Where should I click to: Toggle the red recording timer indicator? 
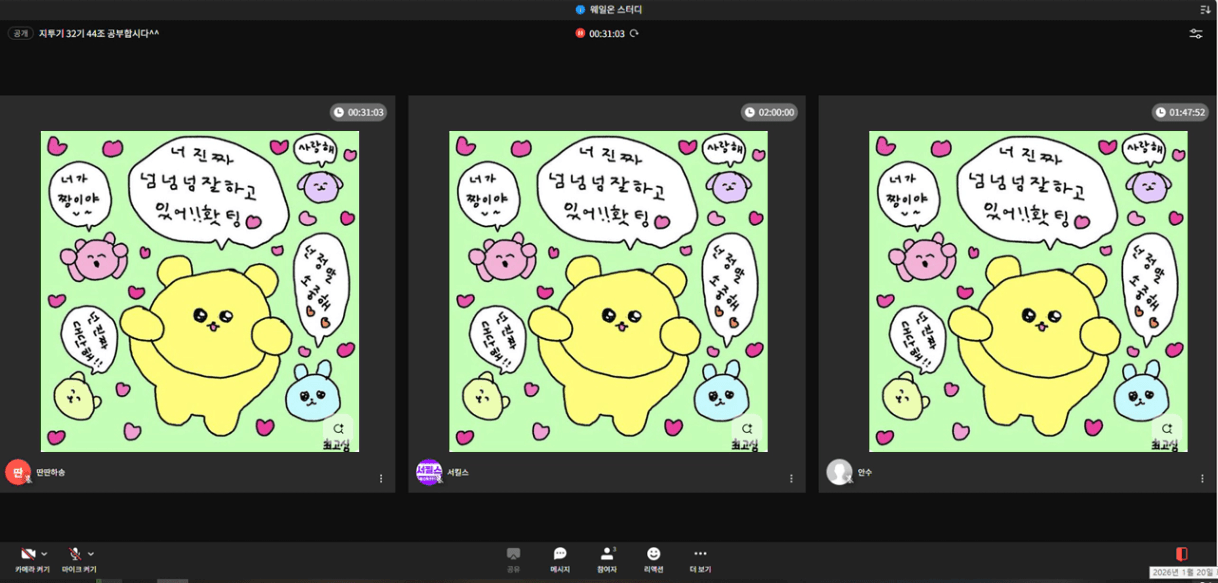point(580,34)
